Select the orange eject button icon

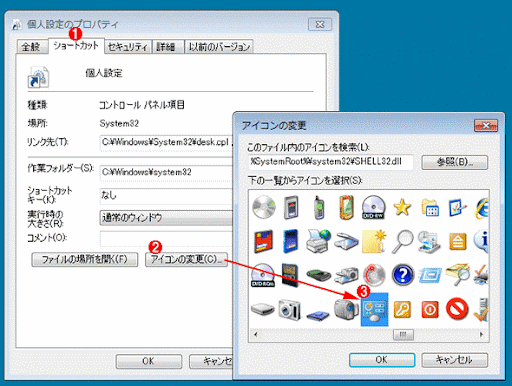[458, 241]
